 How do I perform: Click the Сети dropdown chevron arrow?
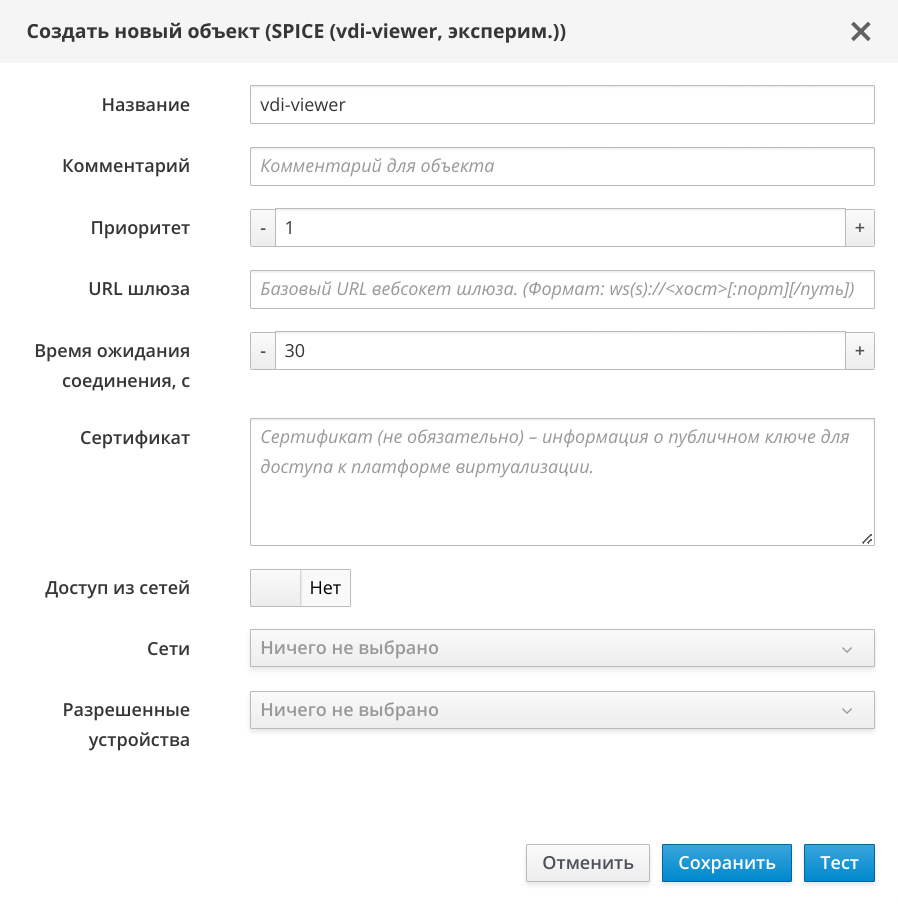point(847,649)
